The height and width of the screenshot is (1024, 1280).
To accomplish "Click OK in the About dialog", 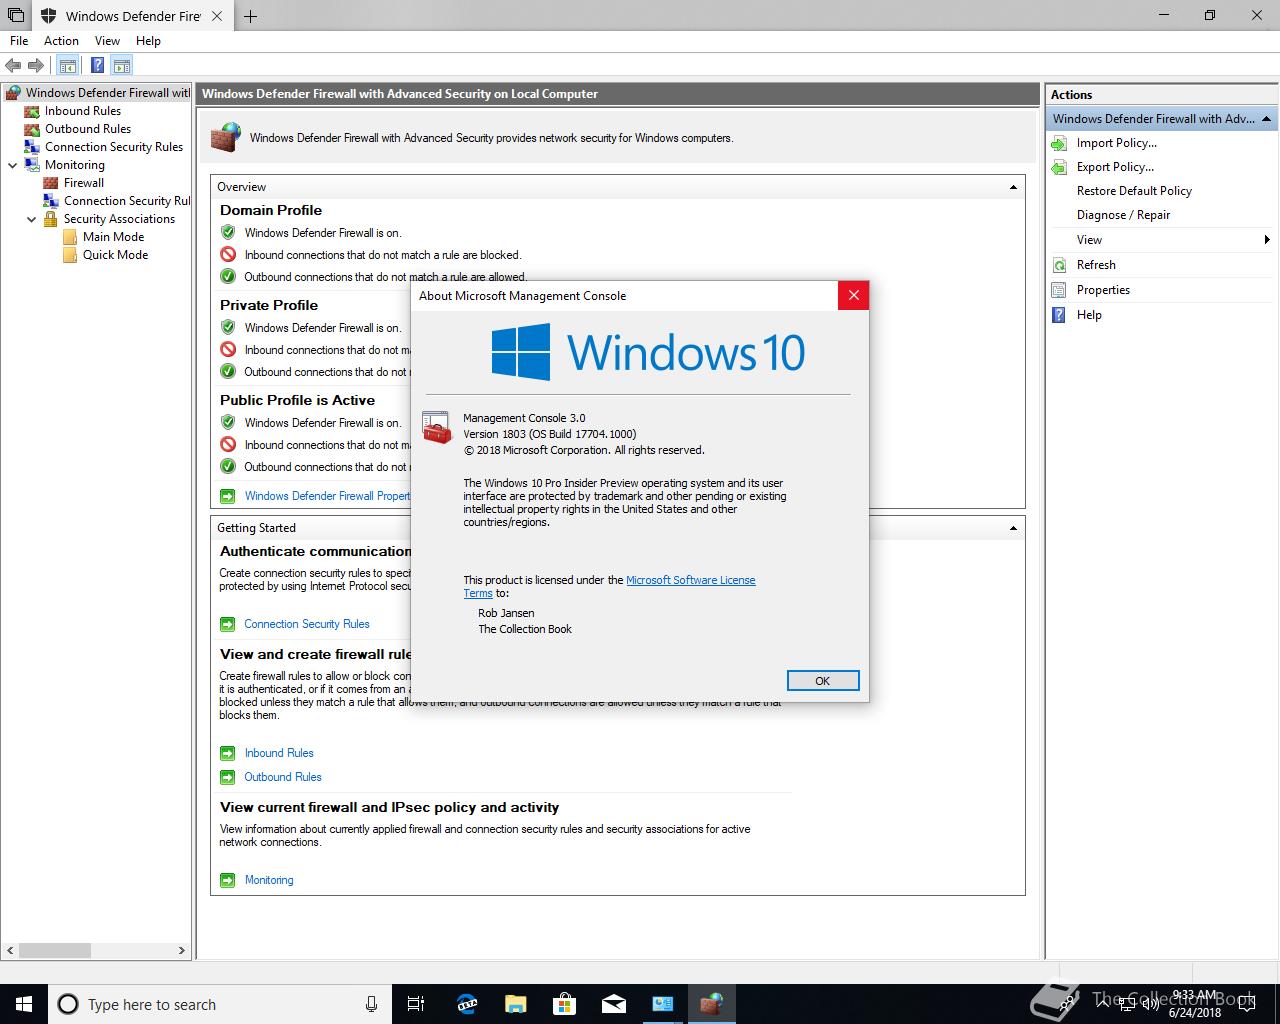I will click(x=822, y=681).
